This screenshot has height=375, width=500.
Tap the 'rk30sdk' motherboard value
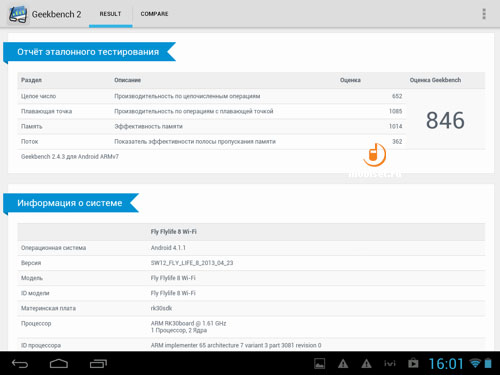tap(161, 308)
